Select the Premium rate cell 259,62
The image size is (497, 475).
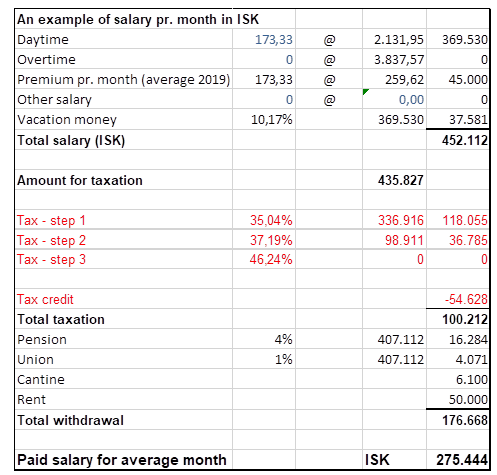(x=394, y=79)
